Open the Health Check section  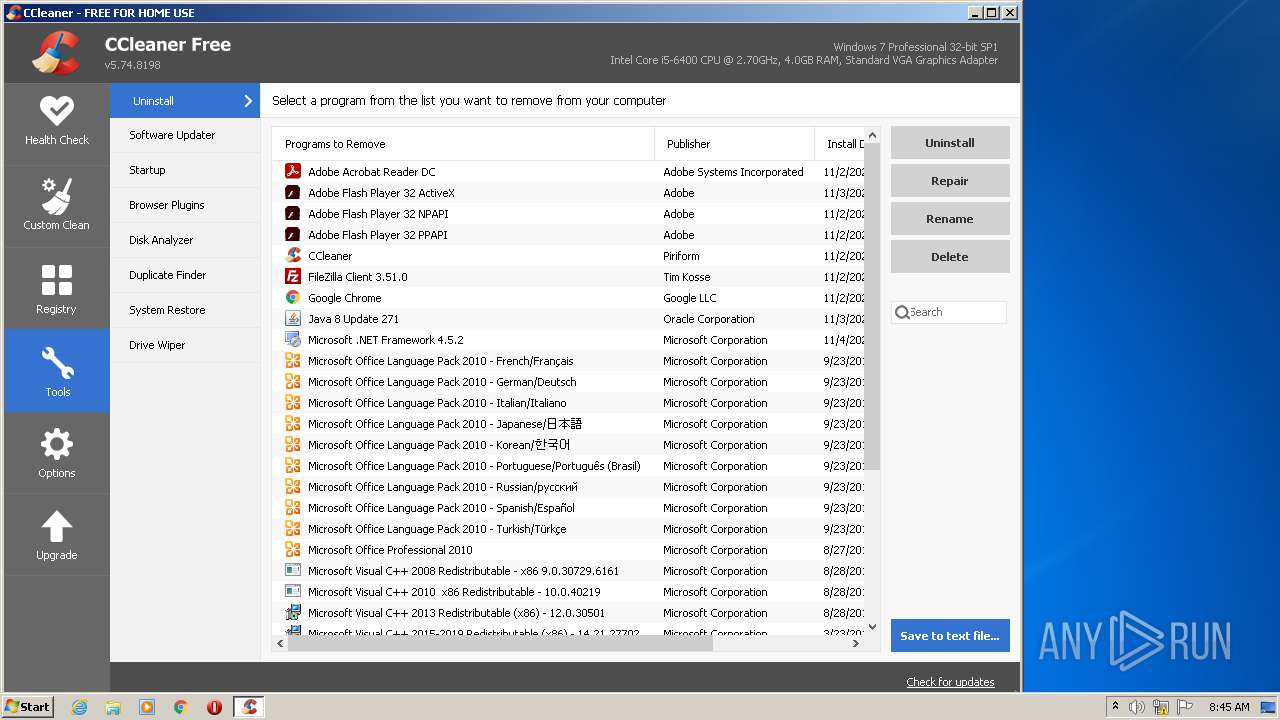click(57, 123)
